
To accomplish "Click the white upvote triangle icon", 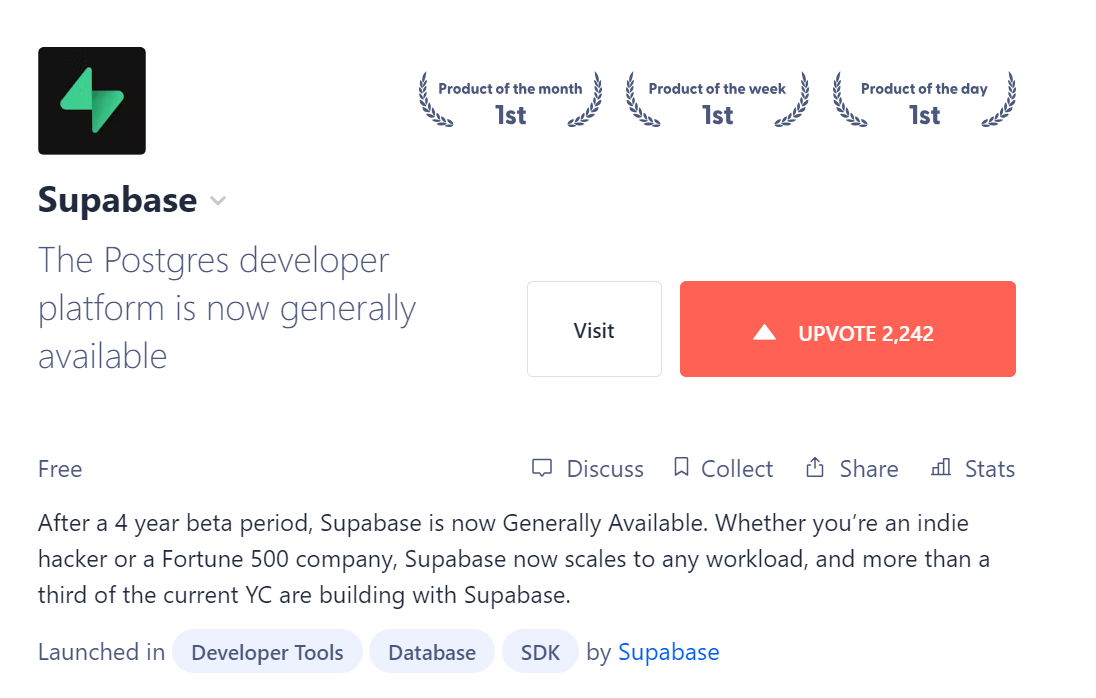I will (x=765, y=332).
